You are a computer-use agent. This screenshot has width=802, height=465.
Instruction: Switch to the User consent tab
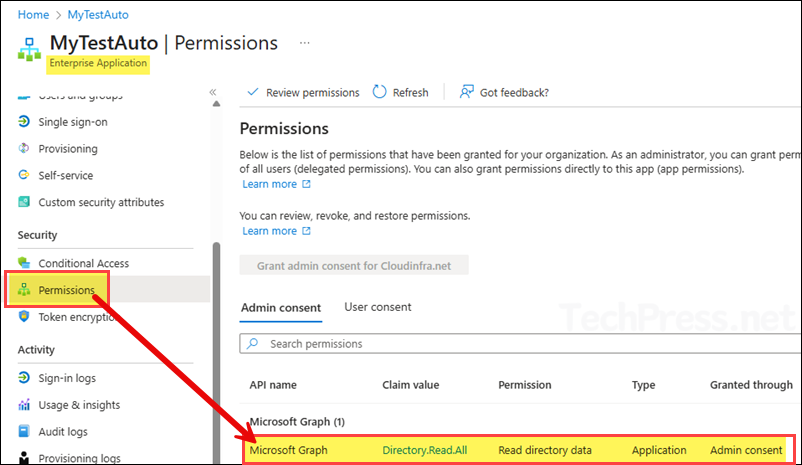coord(377,307)
